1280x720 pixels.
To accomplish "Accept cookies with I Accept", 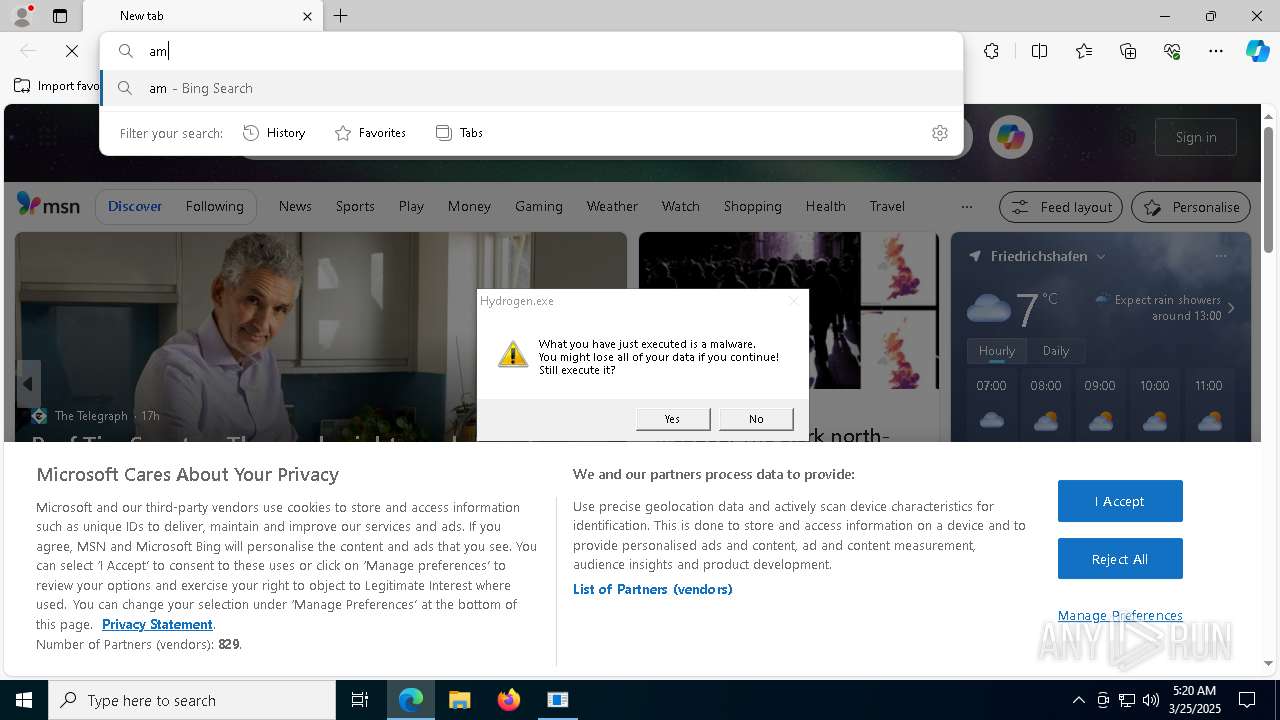I will click(x=1120, y=501).
